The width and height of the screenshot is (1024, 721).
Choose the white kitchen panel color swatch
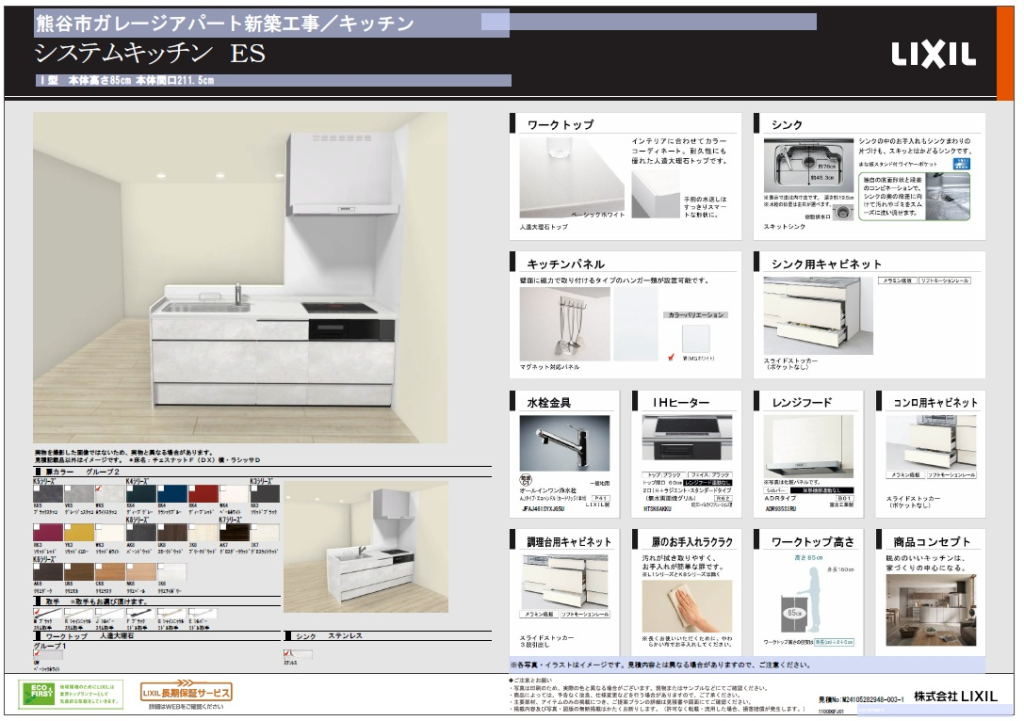click(696, 339)
